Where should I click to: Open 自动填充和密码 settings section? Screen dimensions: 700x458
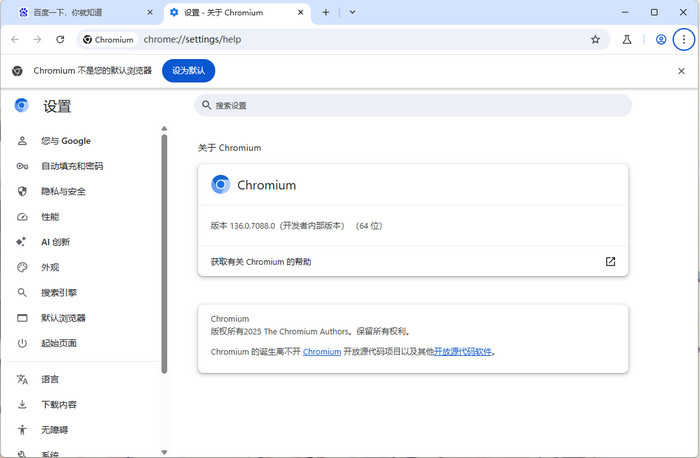tap(71, 166)
